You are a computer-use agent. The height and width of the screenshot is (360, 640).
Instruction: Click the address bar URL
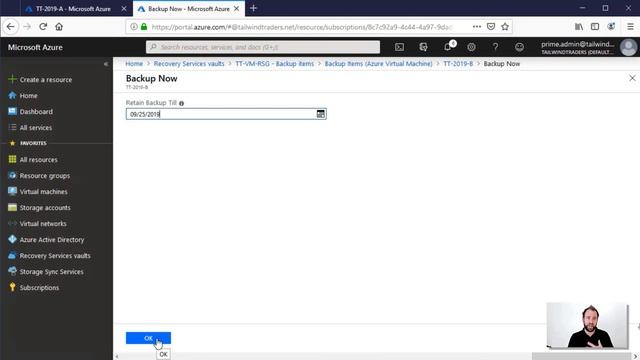point(301,27)
